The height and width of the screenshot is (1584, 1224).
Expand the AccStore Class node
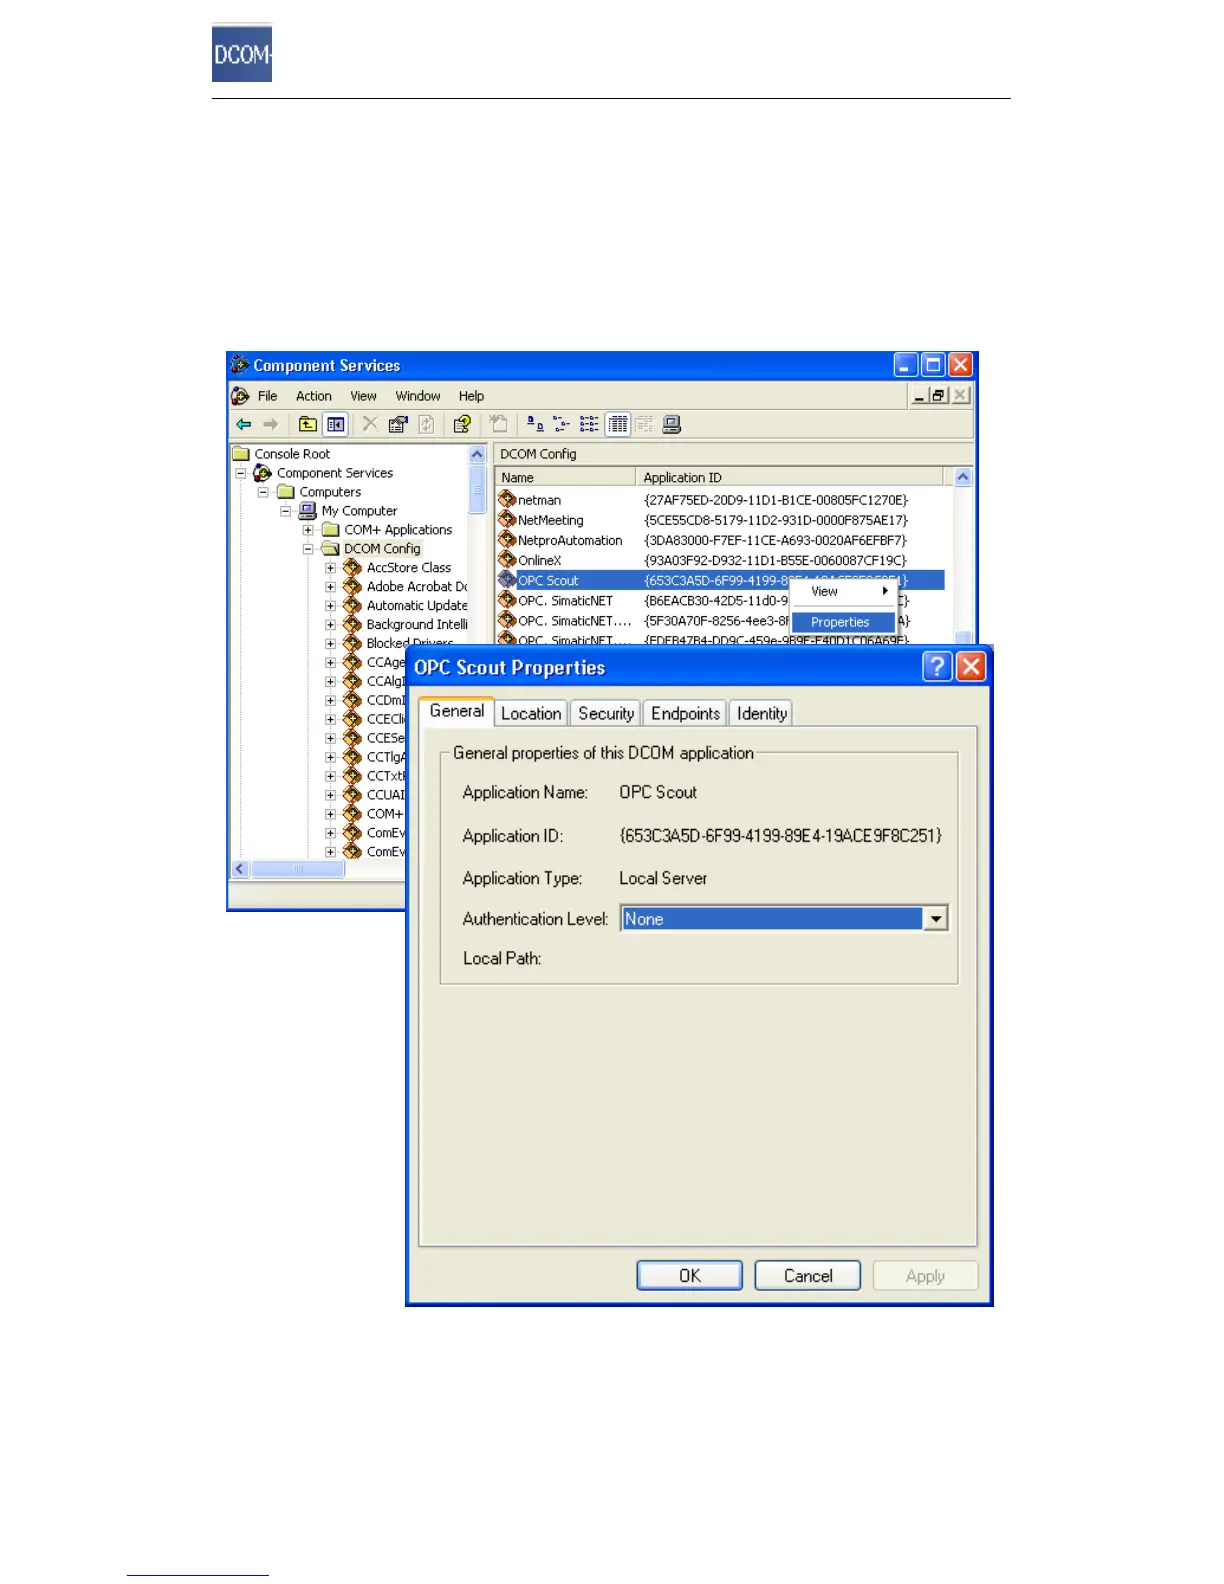tap(330, 568)
